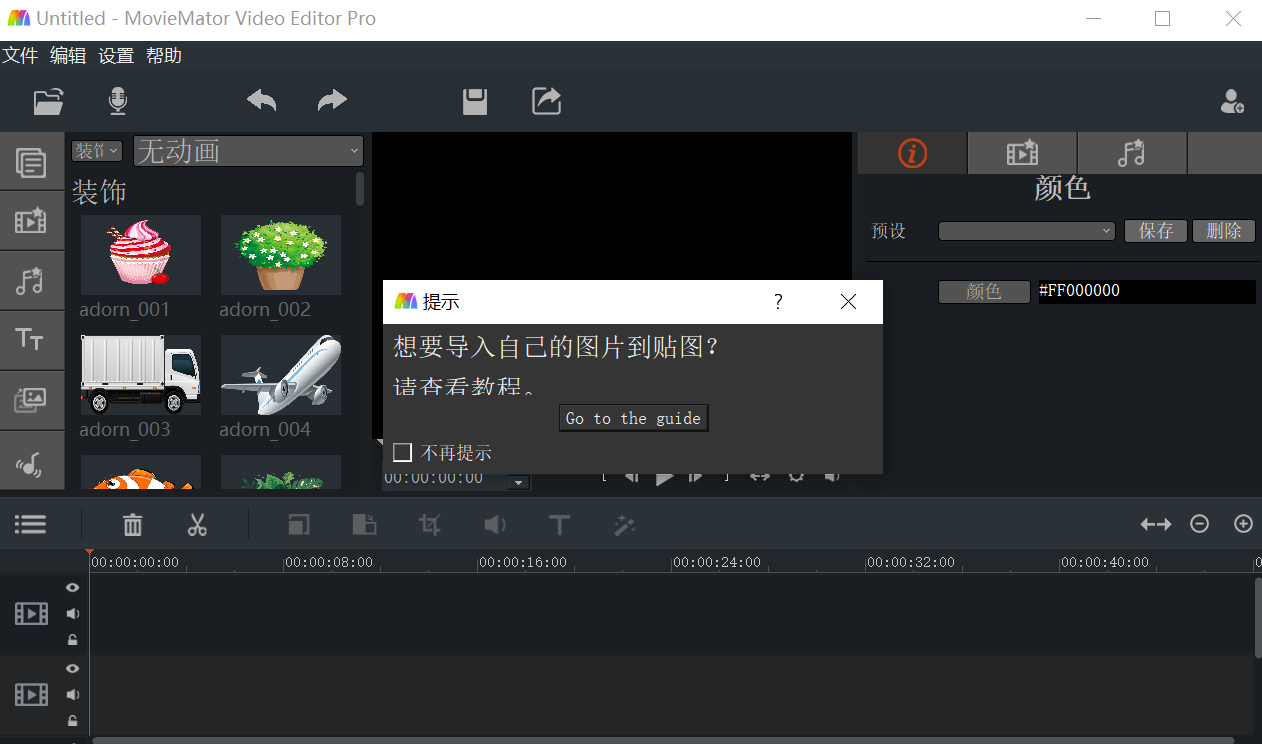Open the voiceover microphone recorder
Screen dimensions: 1262x744
click(117, 100)
